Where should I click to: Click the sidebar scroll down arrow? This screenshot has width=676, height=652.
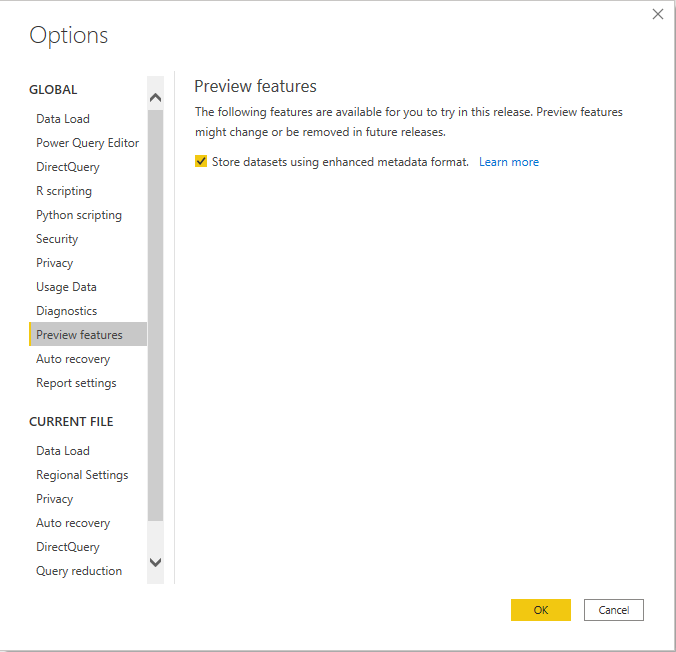coord(155,562)
